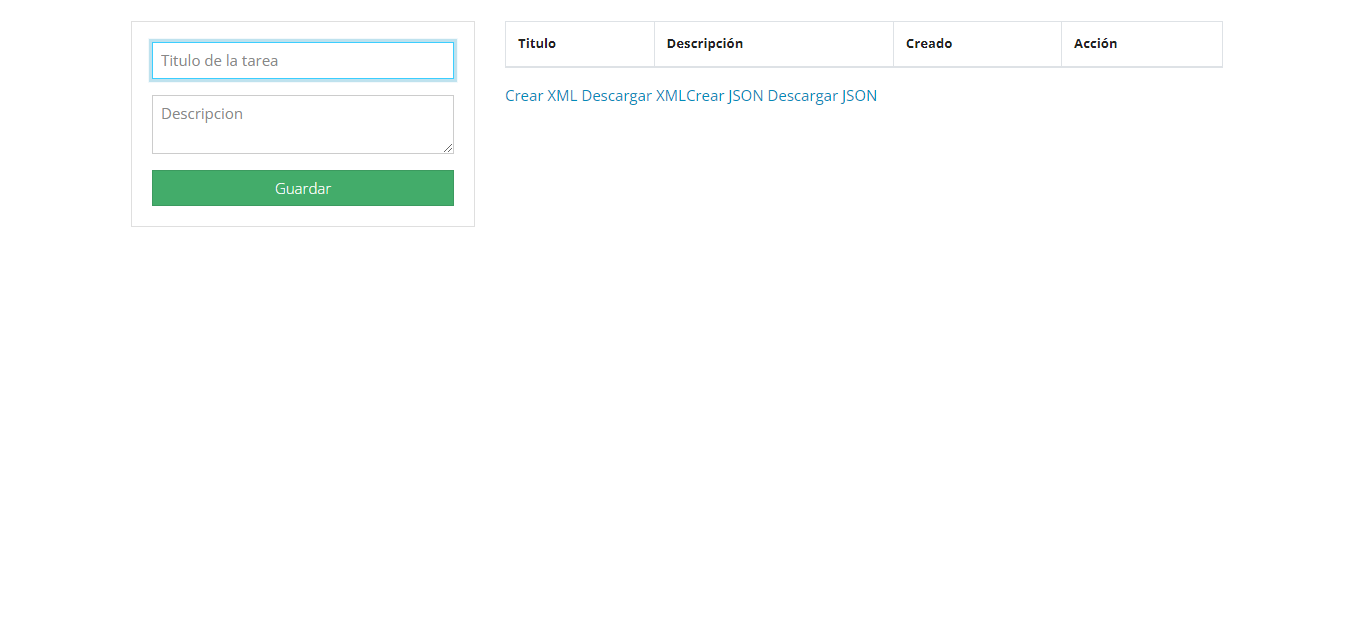Click the resize handle of the Descripcion box

click(449, 150)
